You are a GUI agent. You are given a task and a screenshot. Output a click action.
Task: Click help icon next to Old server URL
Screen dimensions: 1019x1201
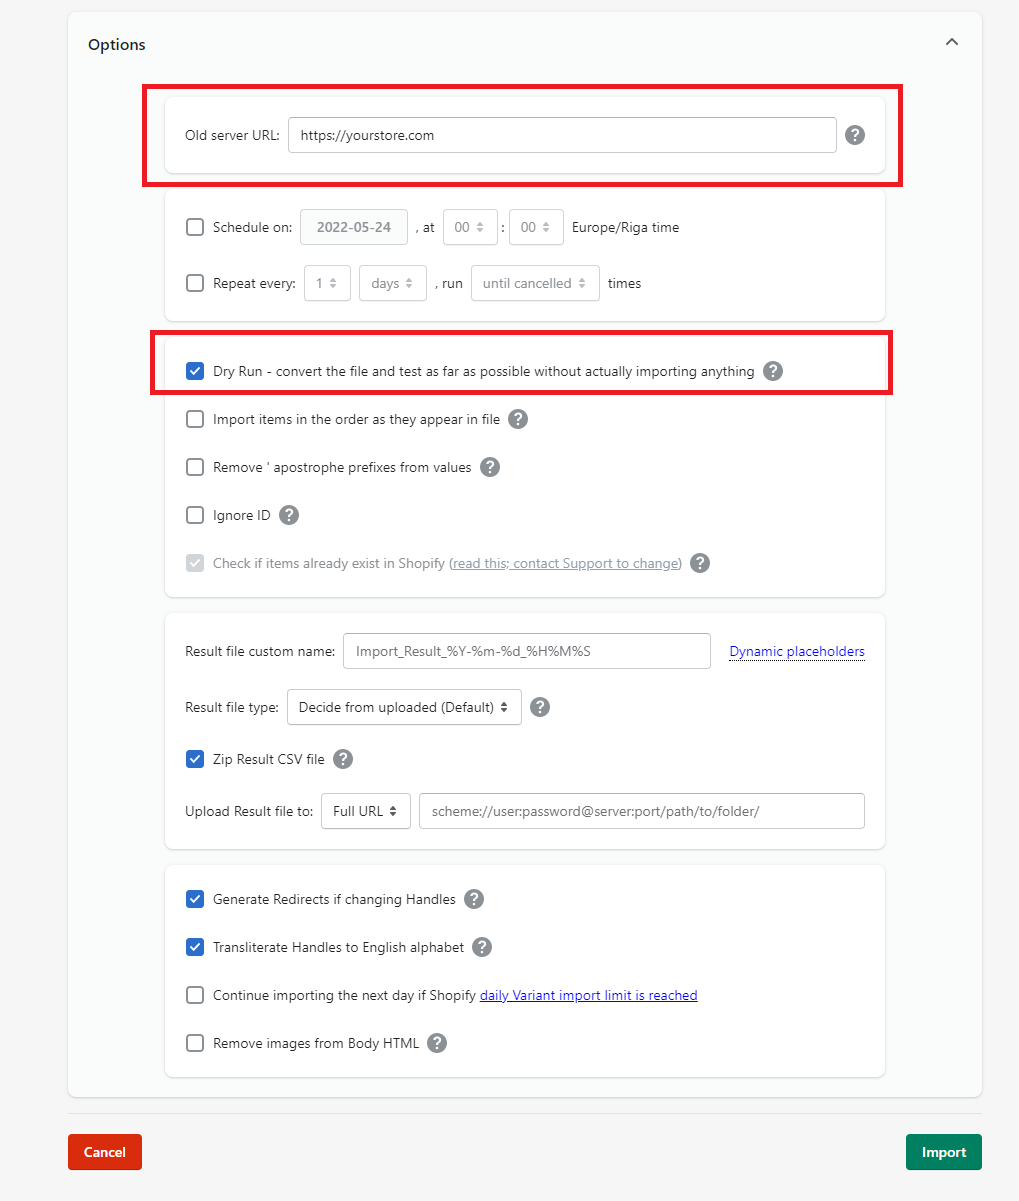coord(854,135)
